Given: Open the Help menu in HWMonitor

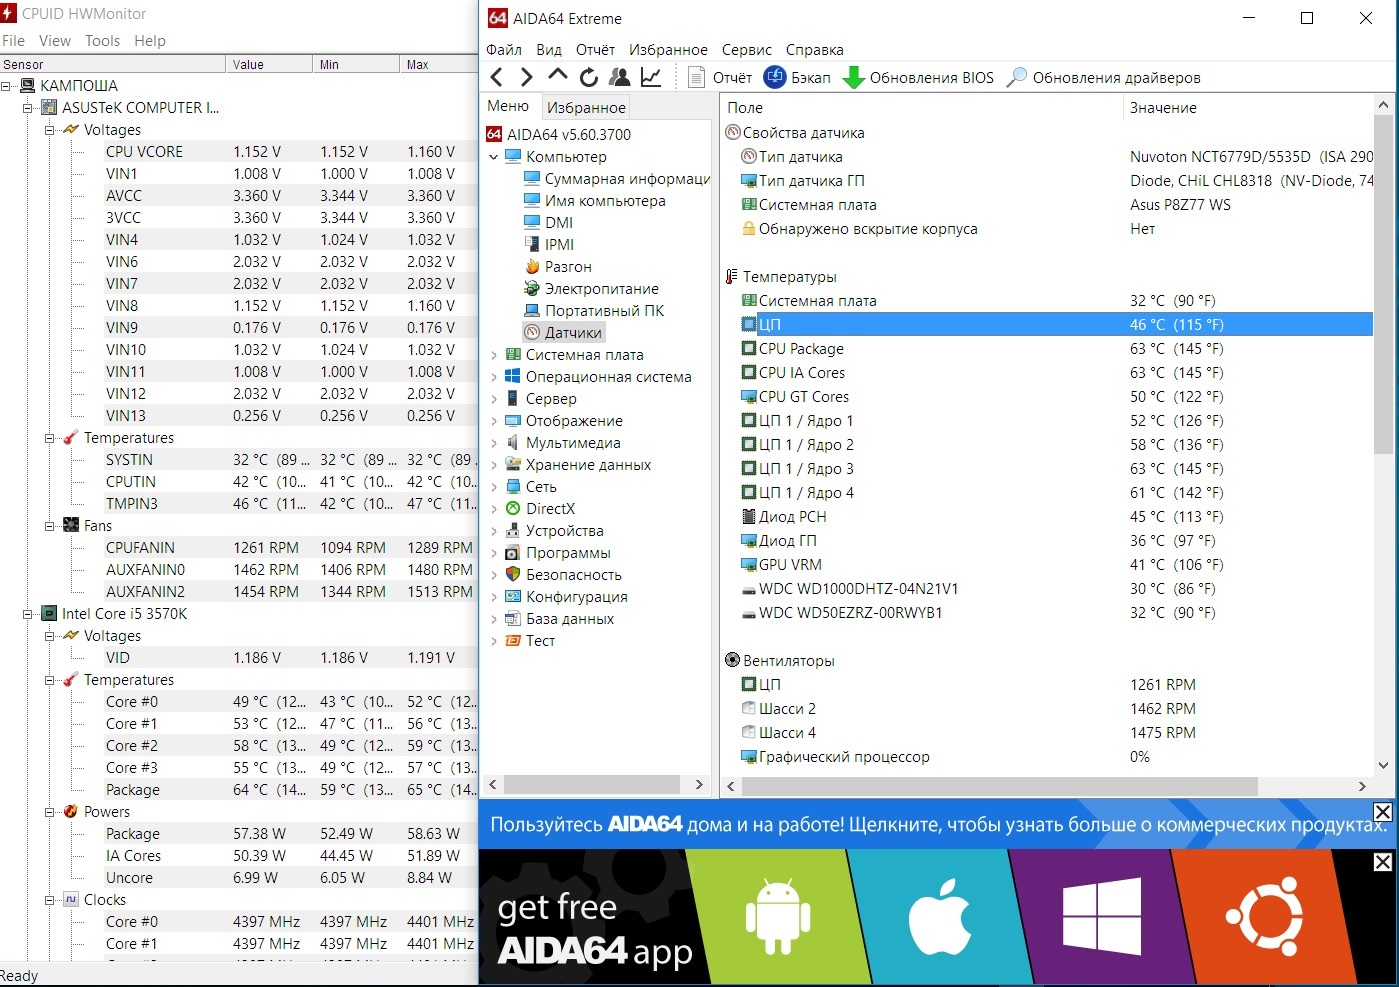Looking at the screenshot, I should click(x=150, y=40).
